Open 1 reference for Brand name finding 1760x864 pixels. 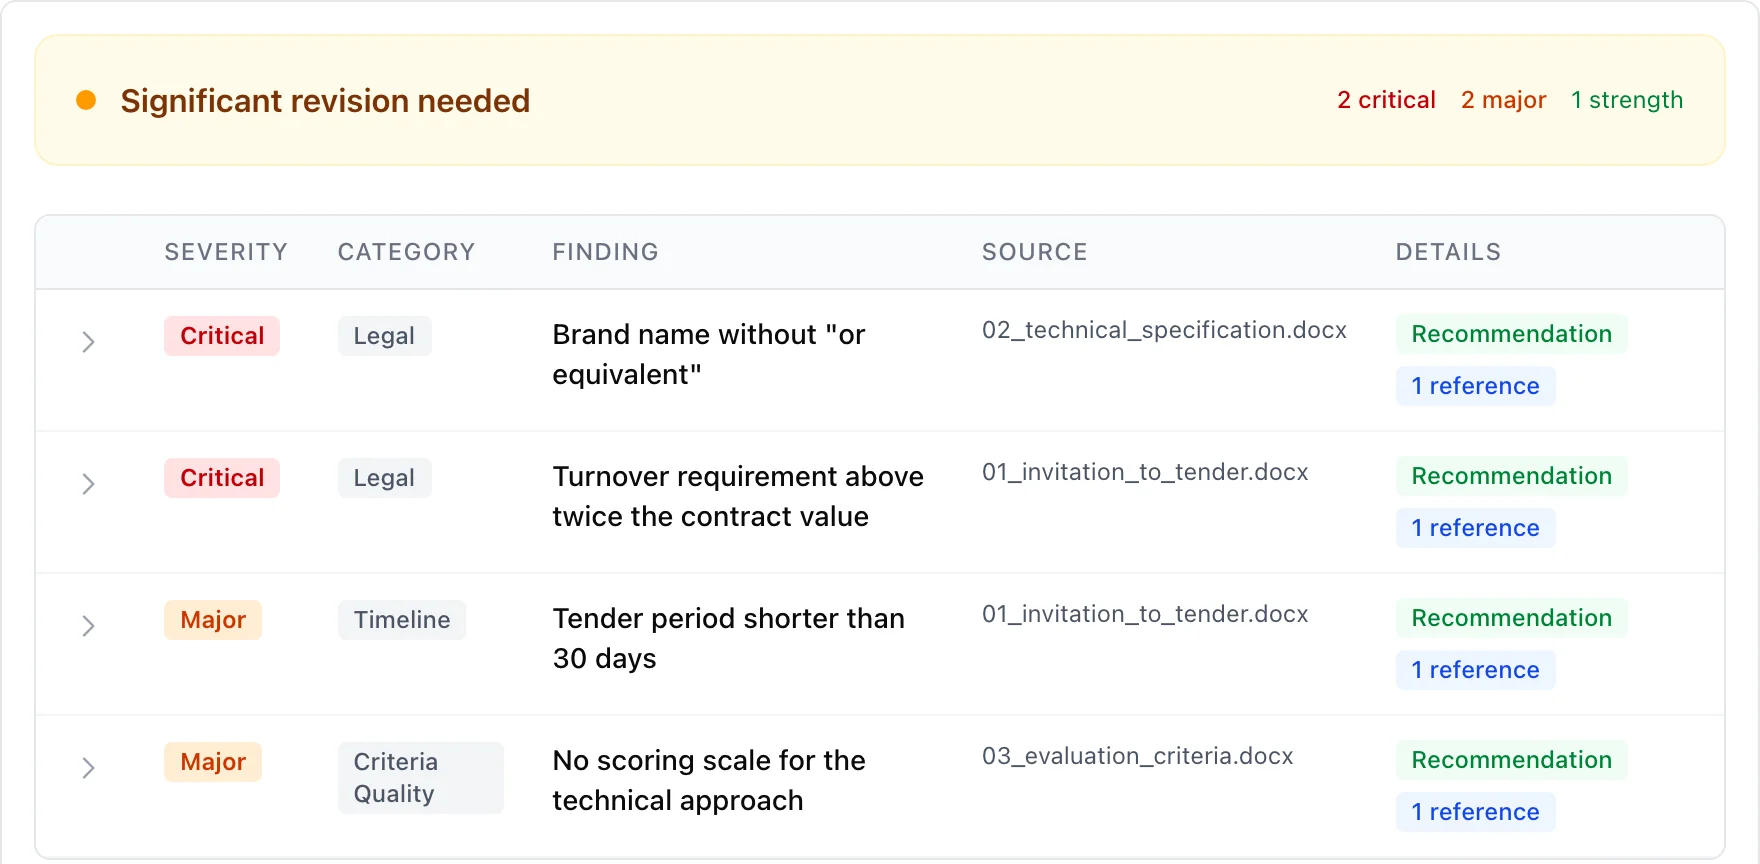coord(1475,386)
